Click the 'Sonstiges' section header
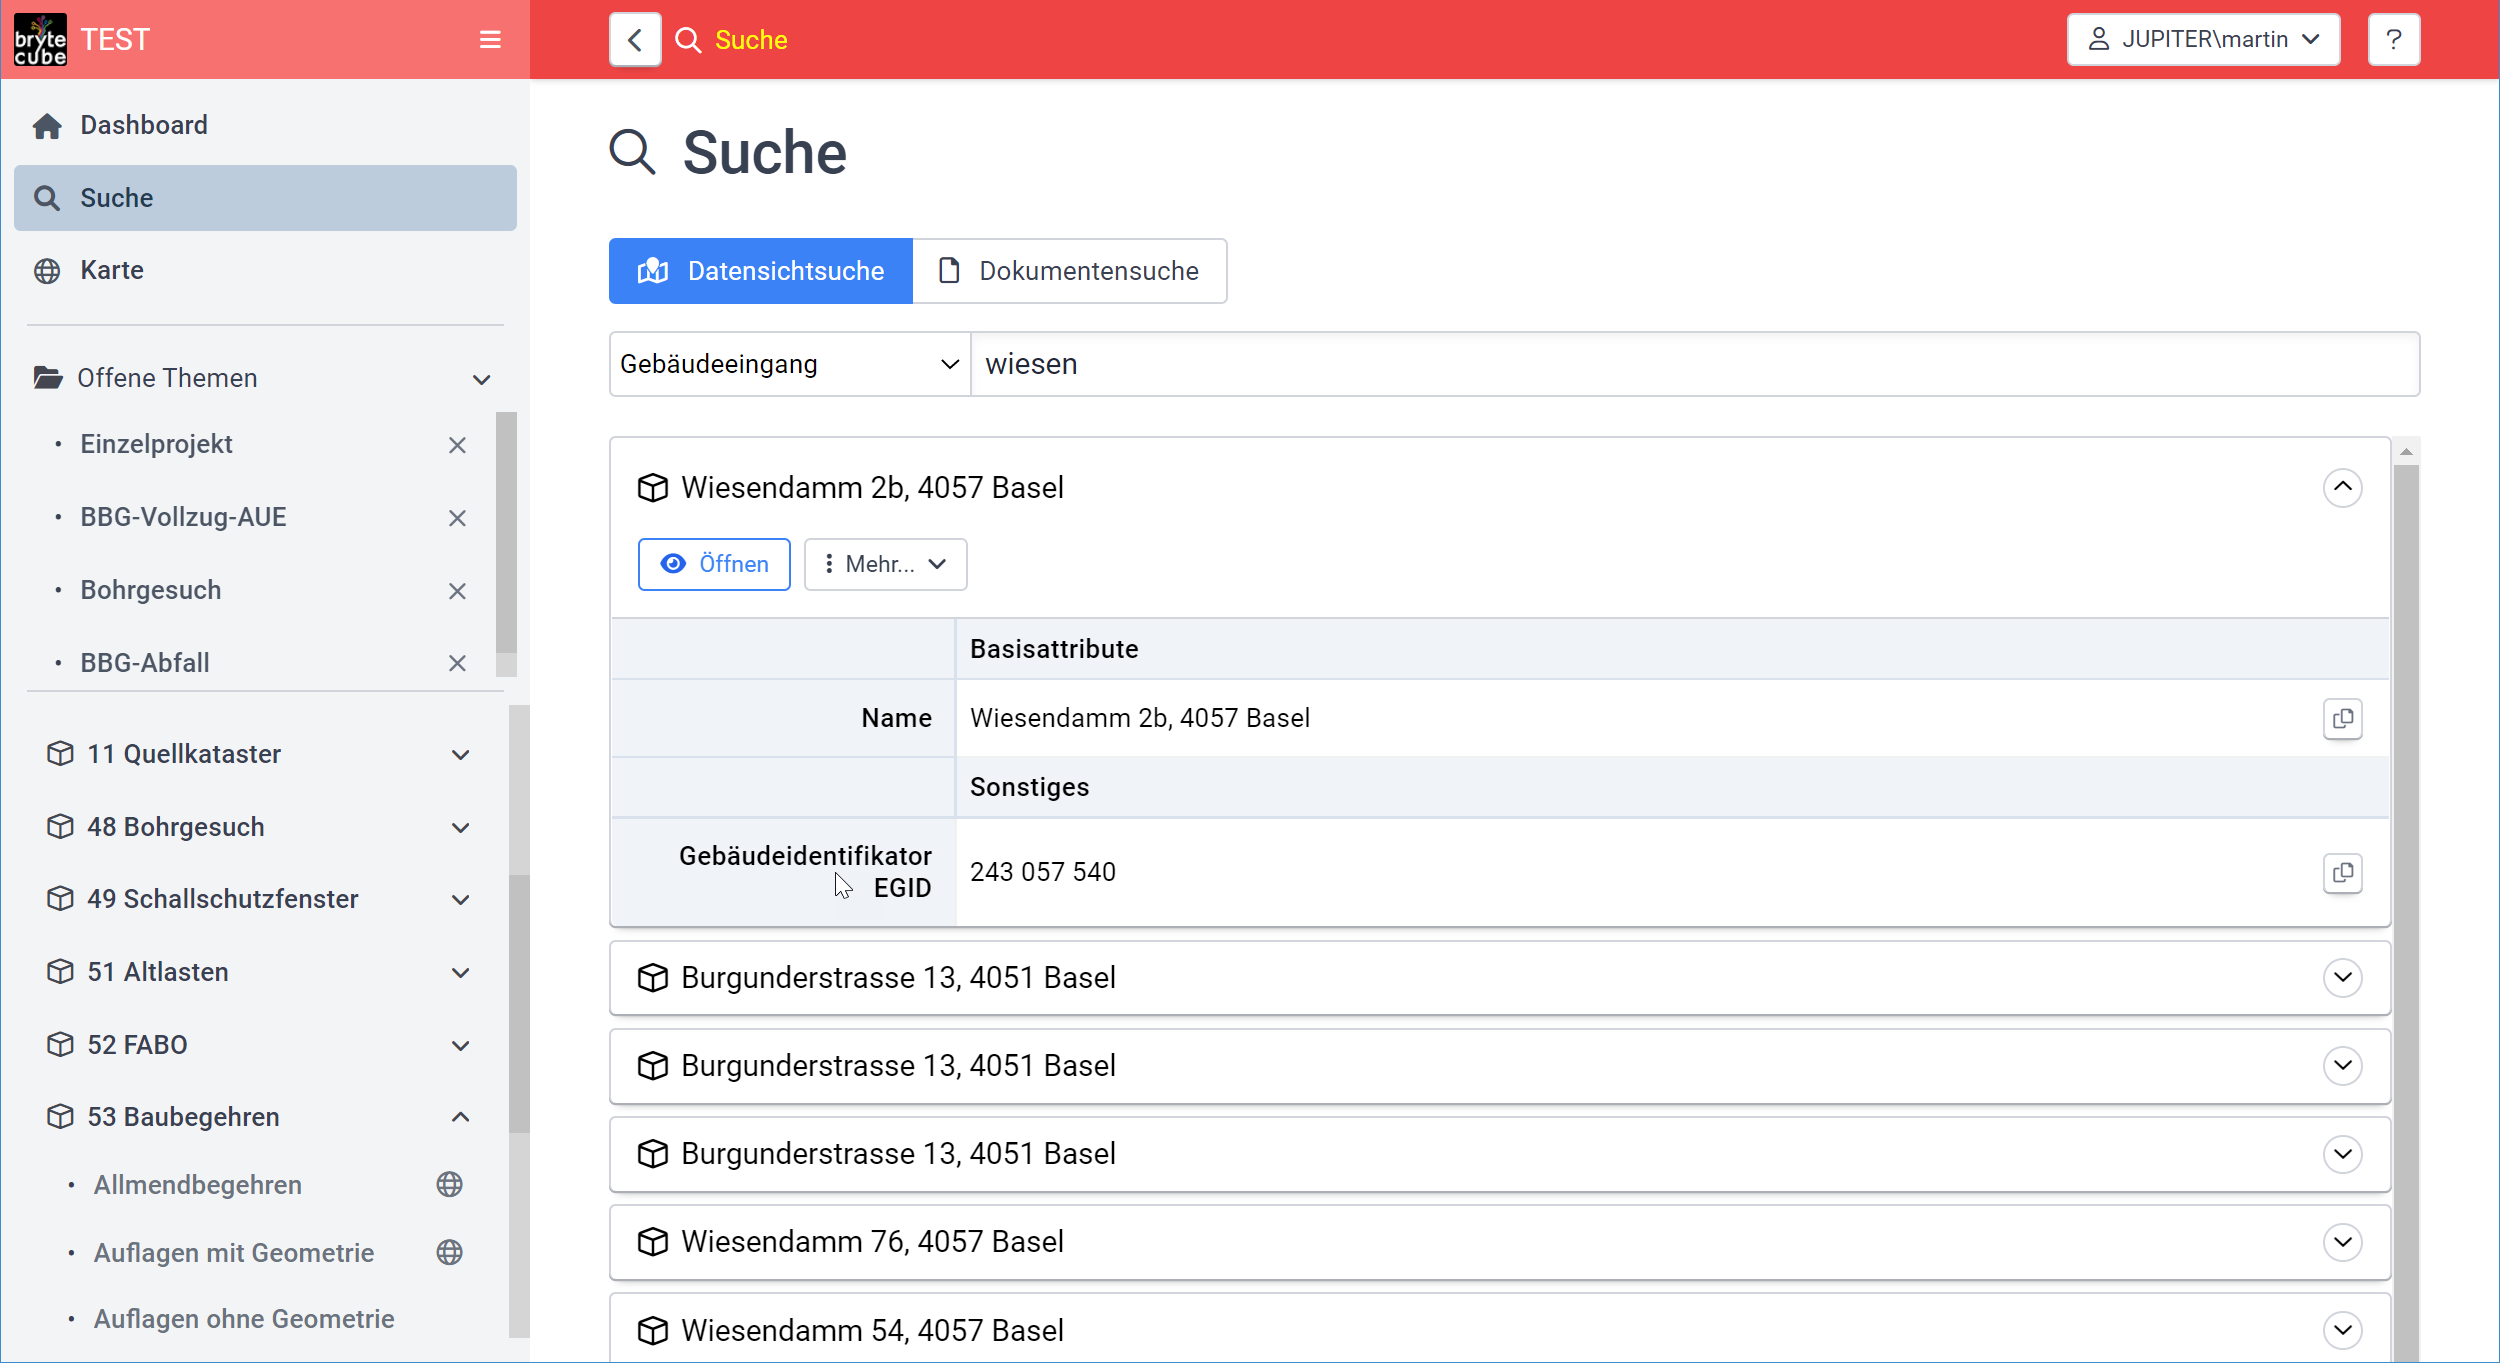2500x1363 pixels. tap(1029, 787)
